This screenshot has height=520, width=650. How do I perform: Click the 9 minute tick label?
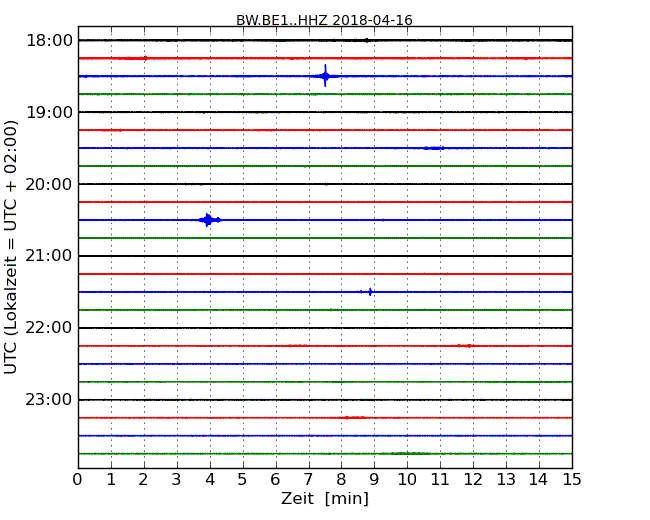374,480
